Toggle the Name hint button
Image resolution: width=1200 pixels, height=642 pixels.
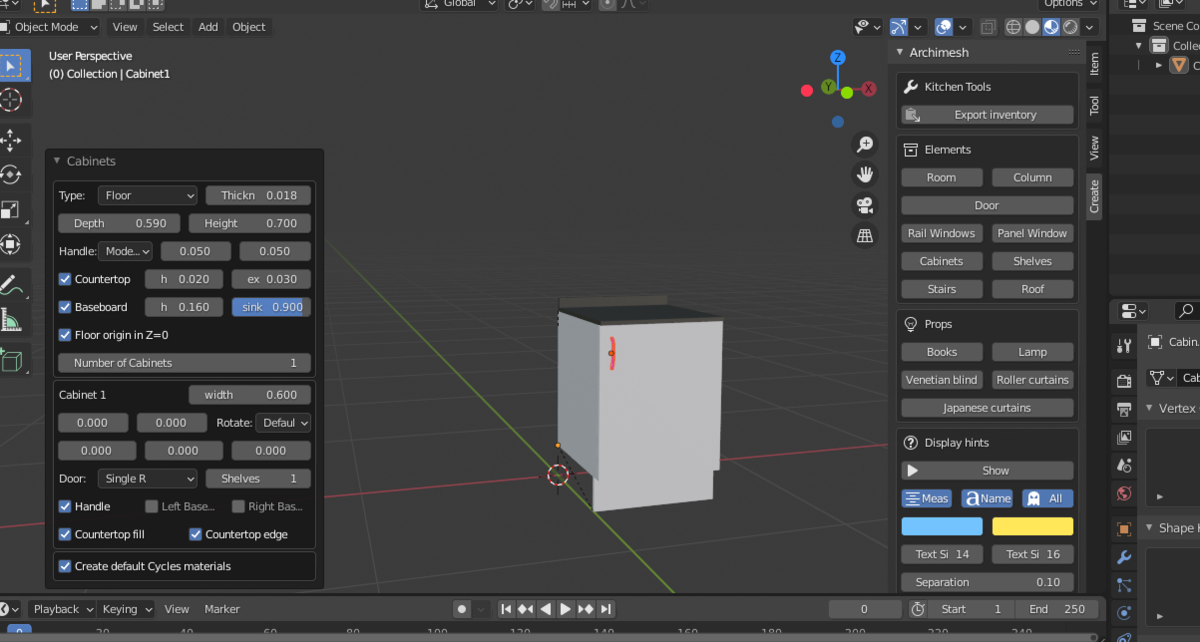[x=987, y=498]
